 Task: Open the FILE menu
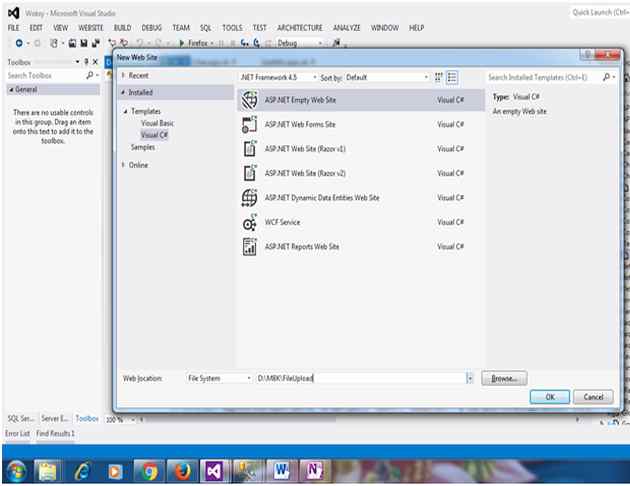pos(13,28)
